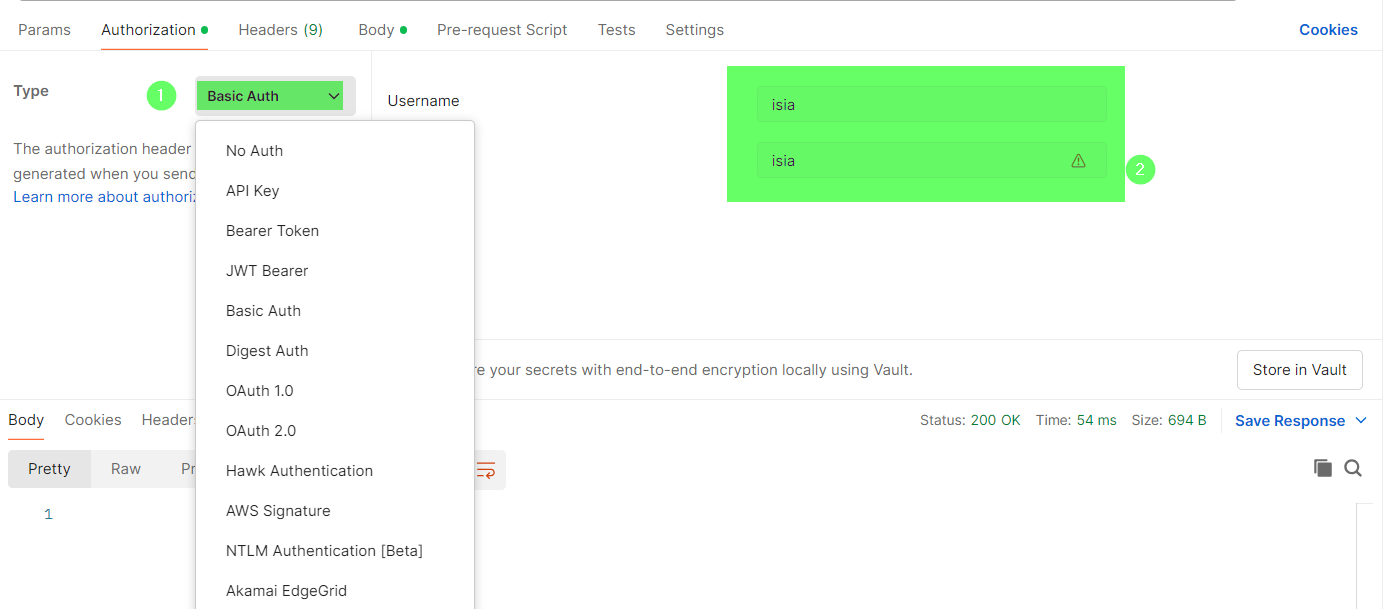Switch to the Tests tab
Screen dimensions: 1395x609
616,30
